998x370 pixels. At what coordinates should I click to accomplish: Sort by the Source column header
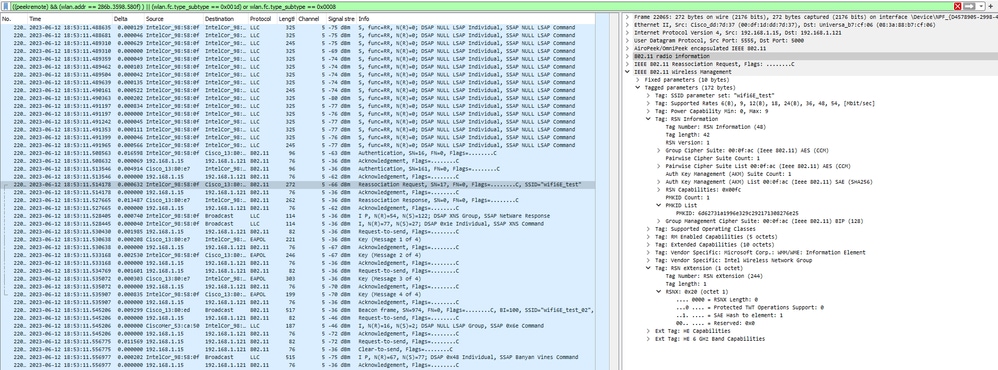173,19
